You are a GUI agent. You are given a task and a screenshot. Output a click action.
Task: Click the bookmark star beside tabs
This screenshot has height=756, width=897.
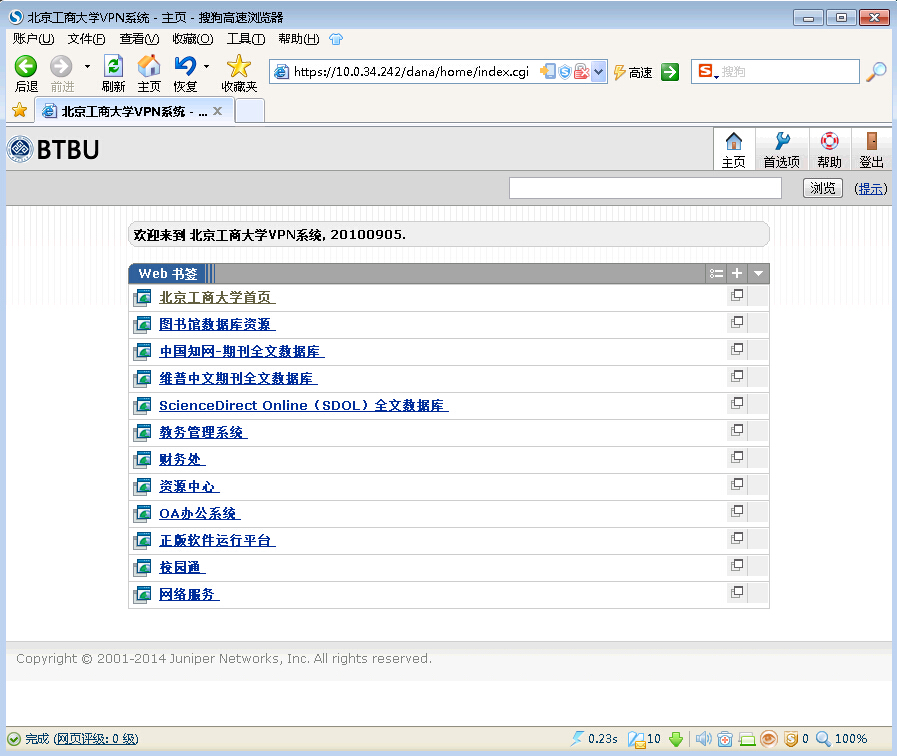(x=19, y=110)
